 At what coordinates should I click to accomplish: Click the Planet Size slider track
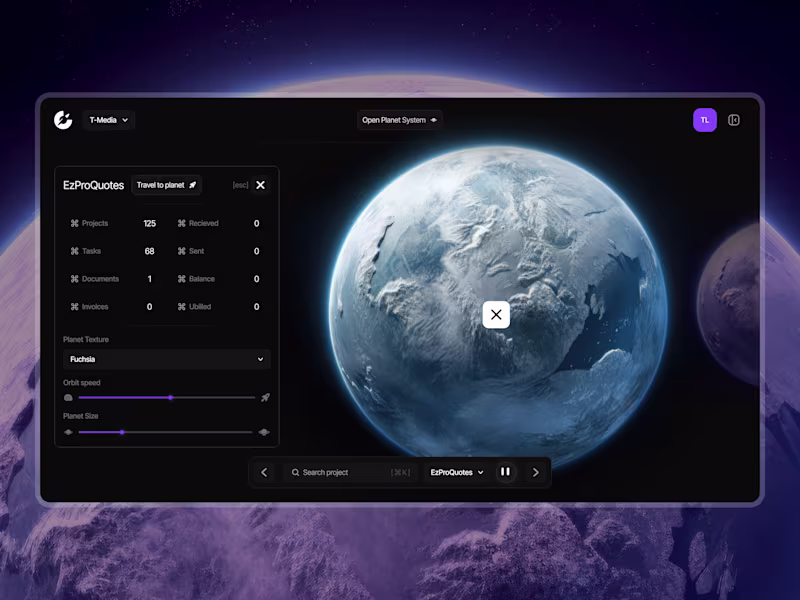tap(165, 432)
